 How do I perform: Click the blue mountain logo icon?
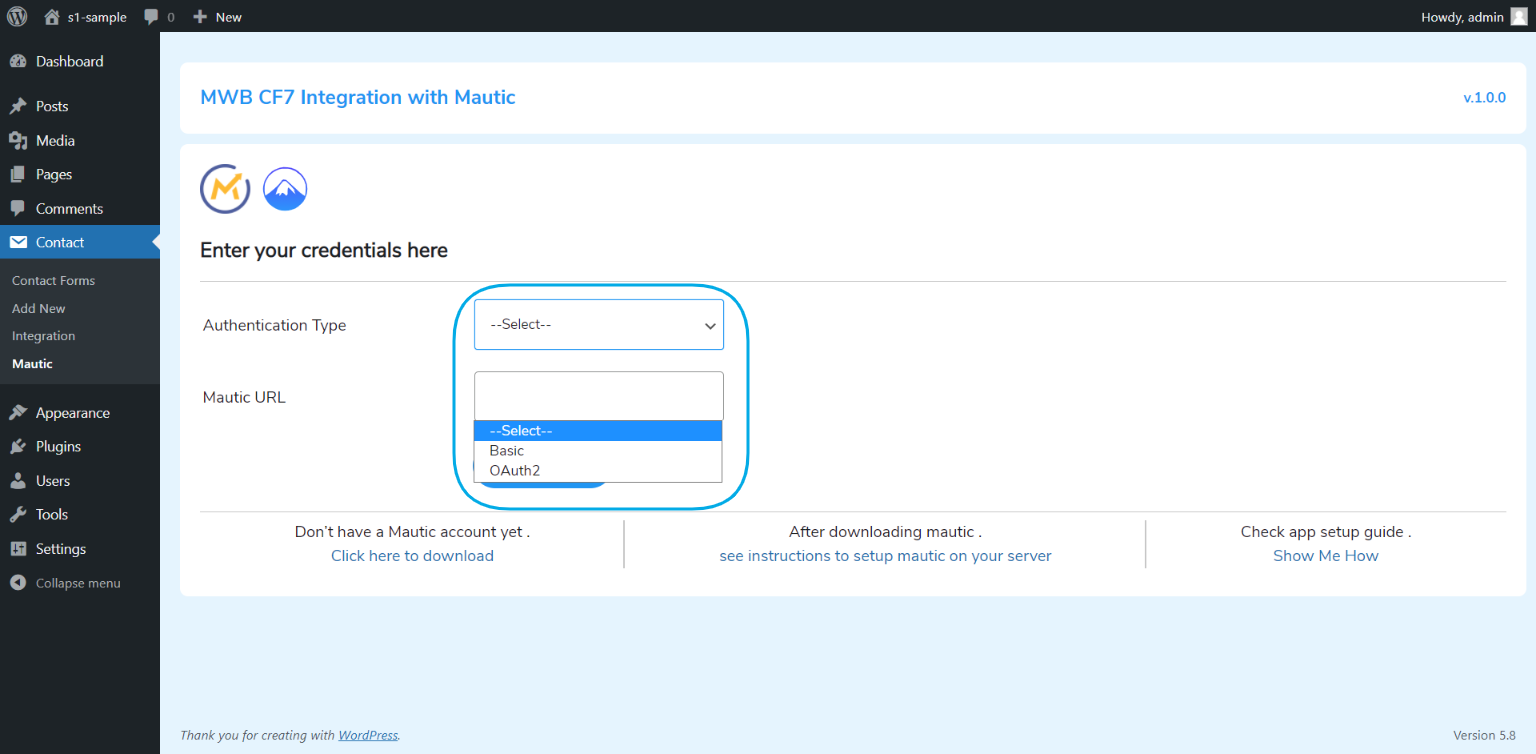pyautogui.click(x=285, y=189)
